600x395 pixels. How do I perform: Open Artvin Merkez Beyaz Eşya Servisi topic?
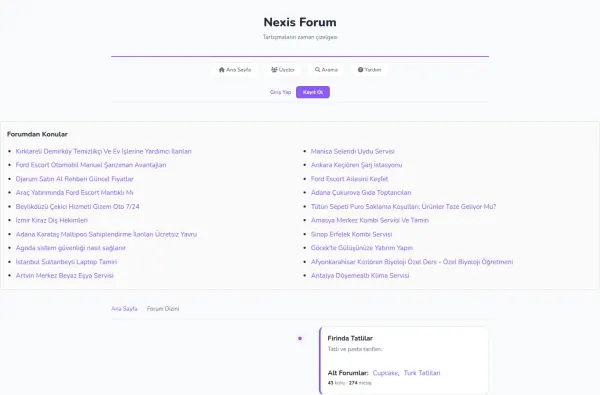tap(64, 276)
